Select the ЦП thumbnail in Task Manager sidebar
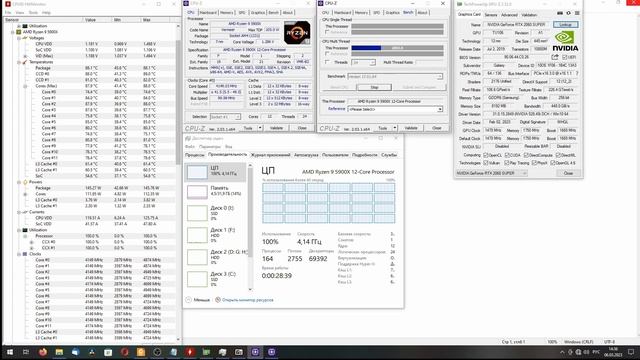This screenshot has height=360, width=640. pos(197,172)
